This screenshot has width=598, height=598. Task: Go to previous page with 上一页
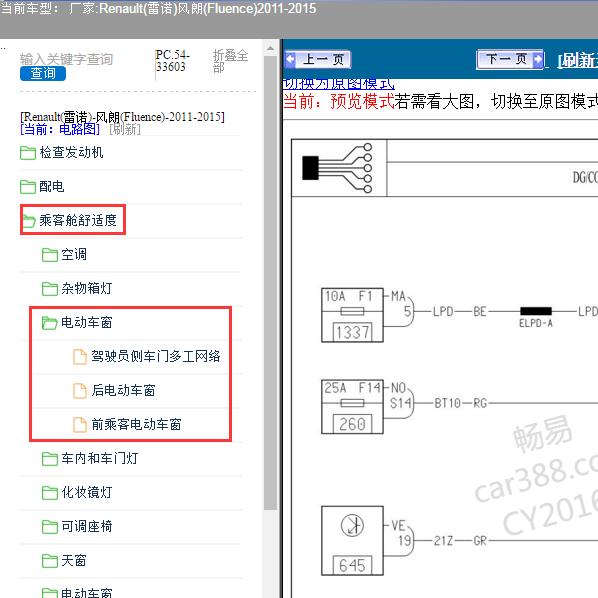[x=318, y=59]
